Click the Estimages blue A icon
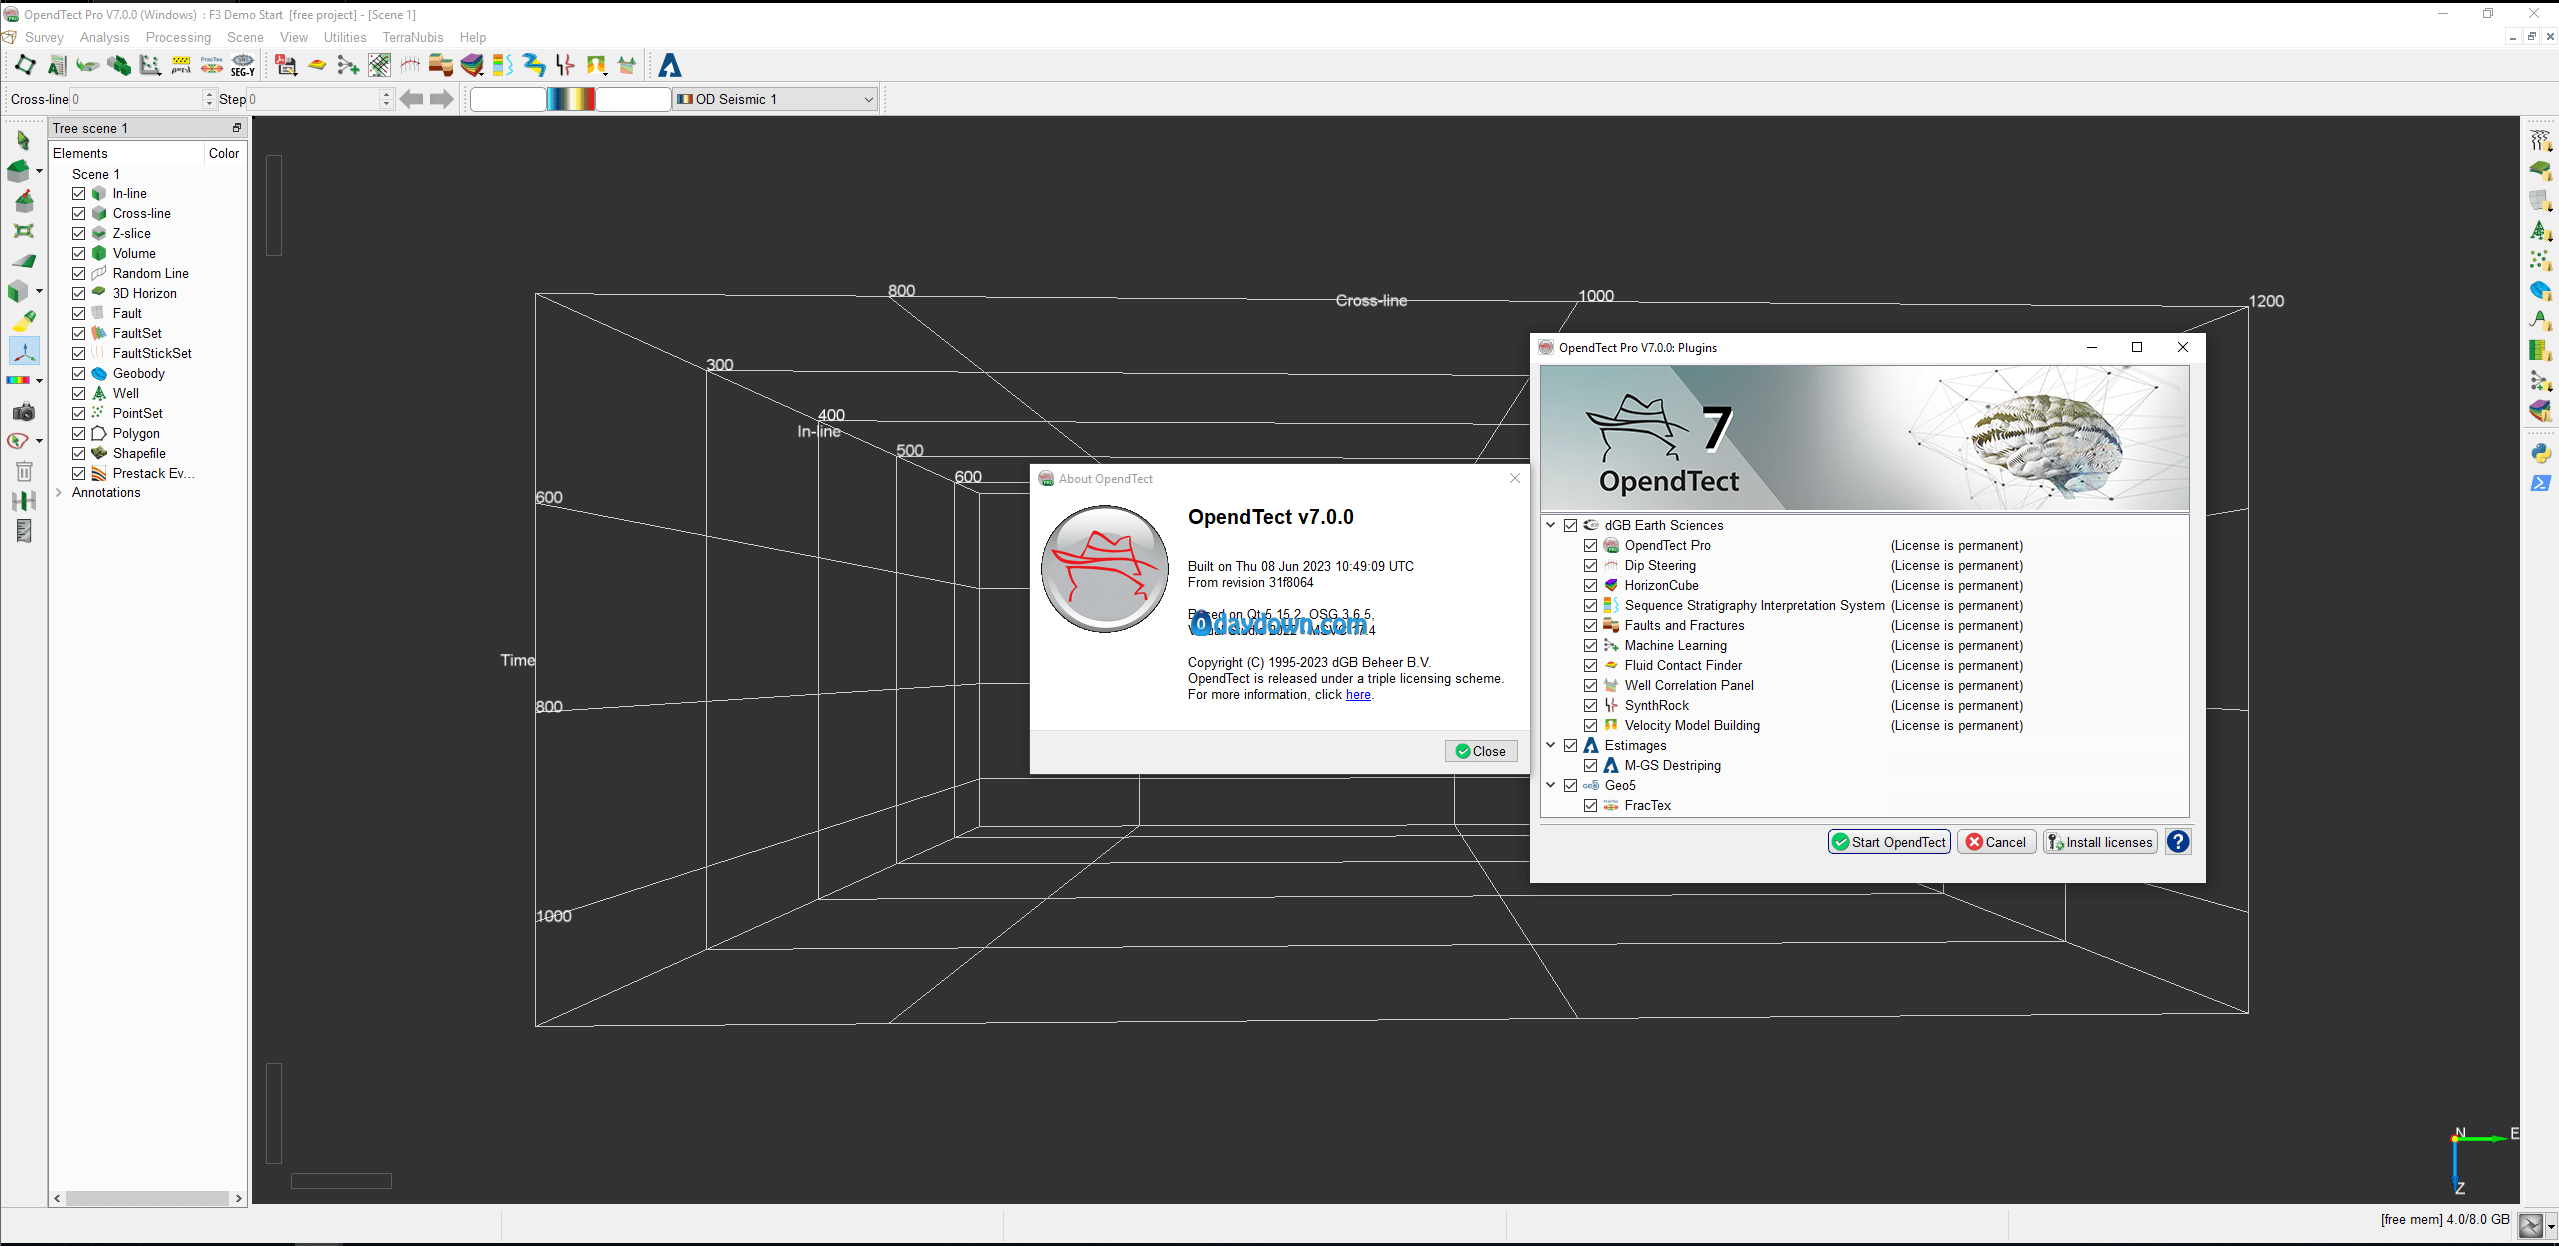Viewport: 2559px width, 1246px height. coord(670,66)
